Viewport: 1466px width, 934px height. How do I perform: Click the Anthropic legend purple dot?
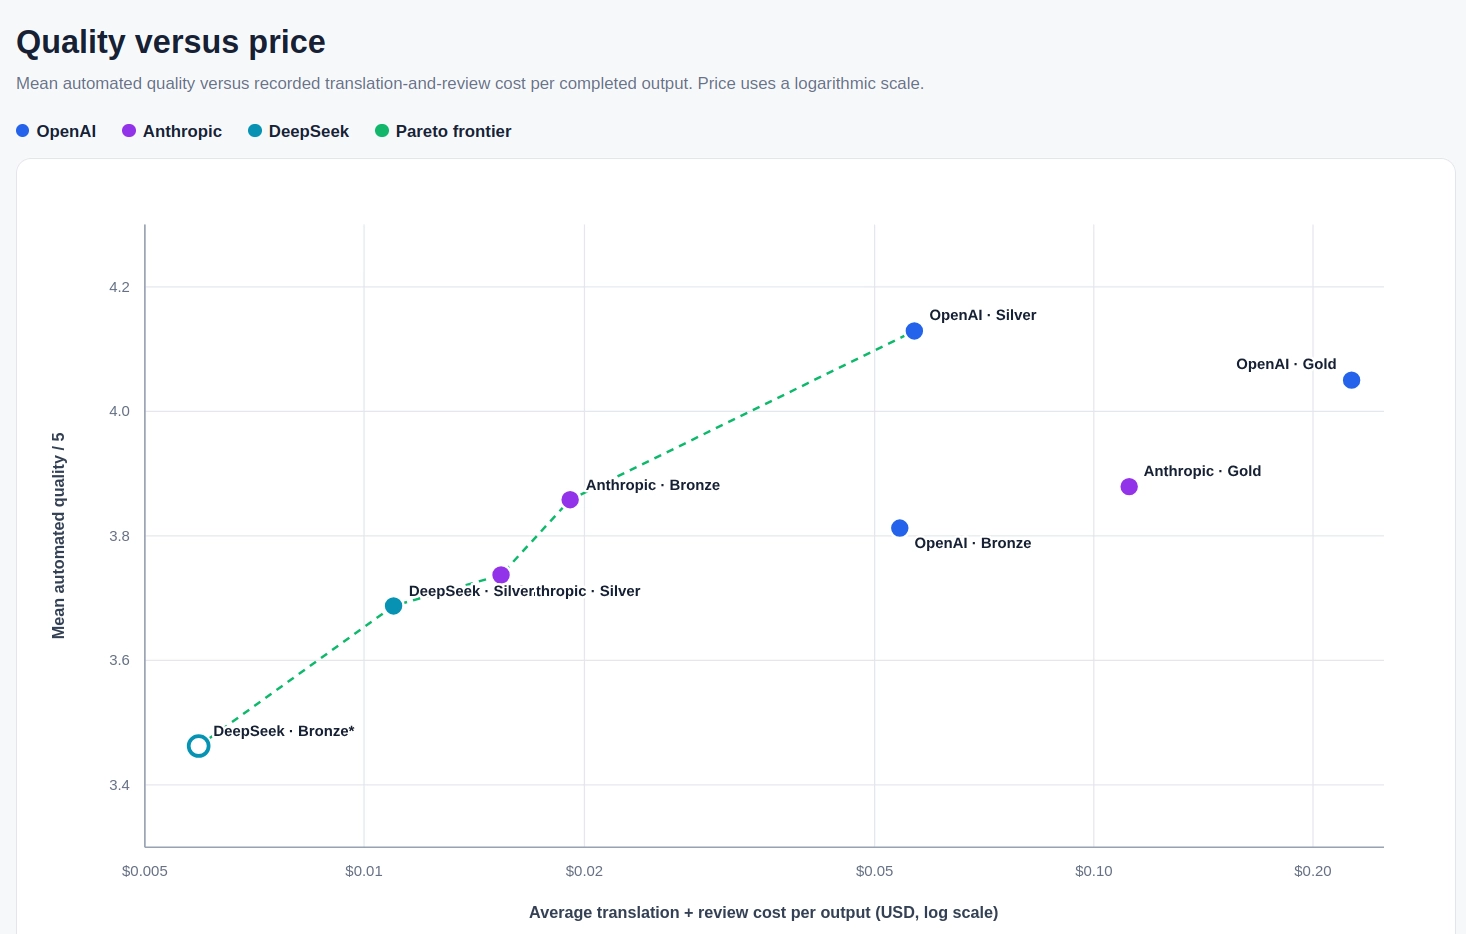coord(129,131)
